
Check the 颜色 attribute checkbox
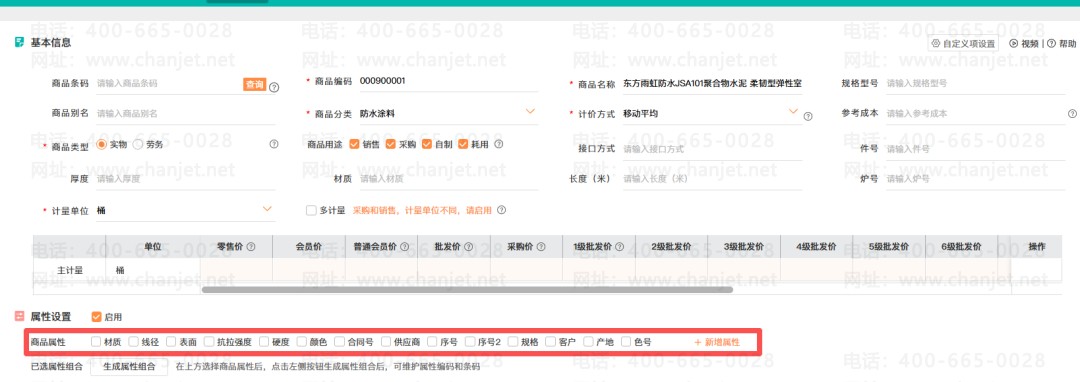(302, 341)
